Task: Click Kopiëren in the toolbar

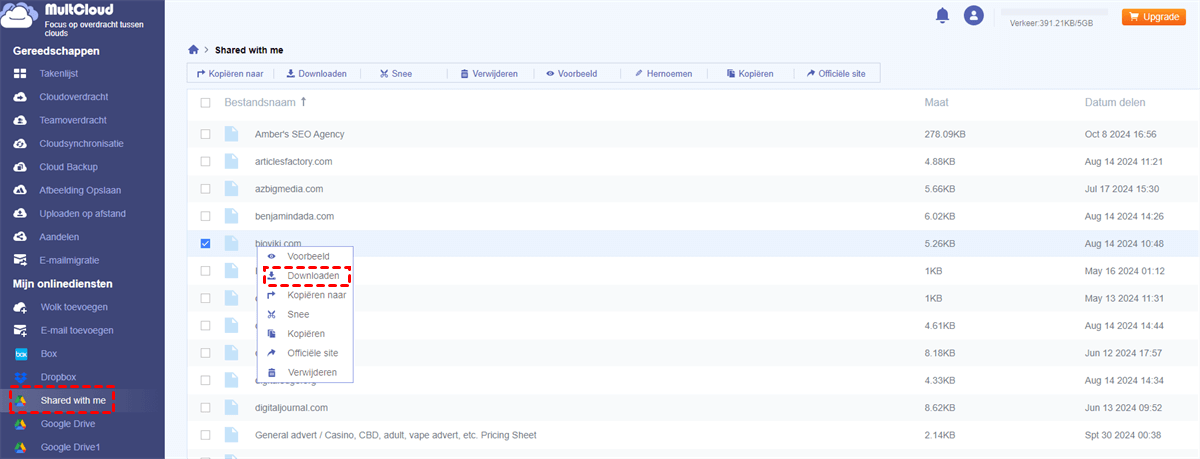Action: [749, 73]
